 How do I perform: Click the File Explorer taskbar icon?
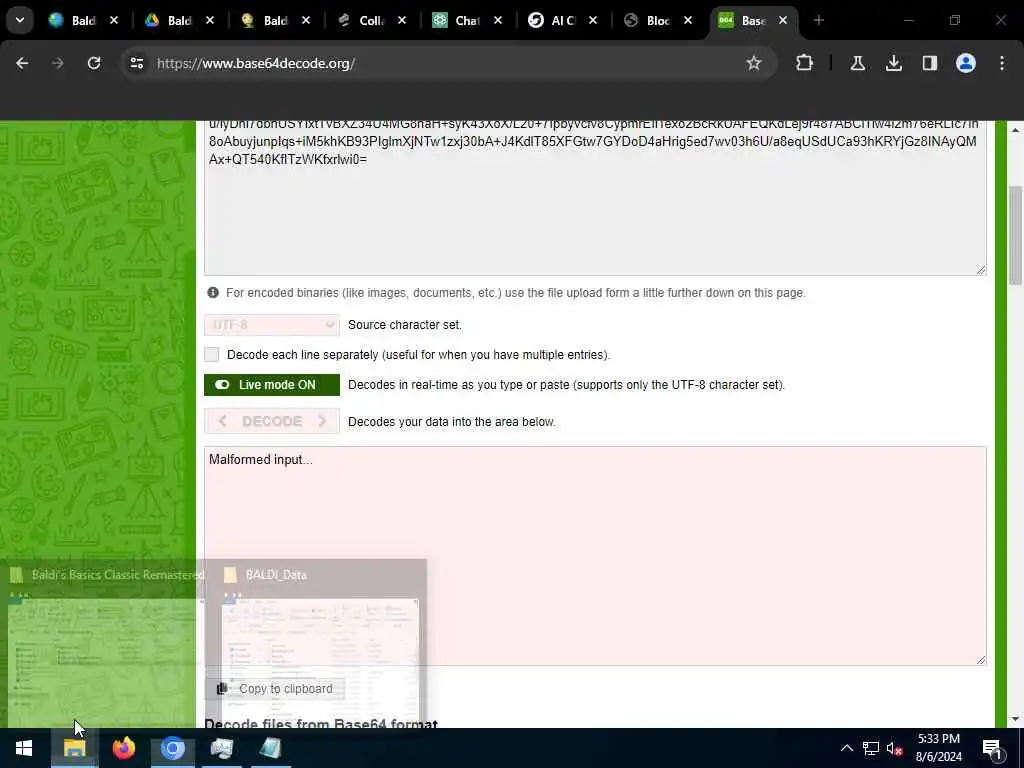coord(74,748)
